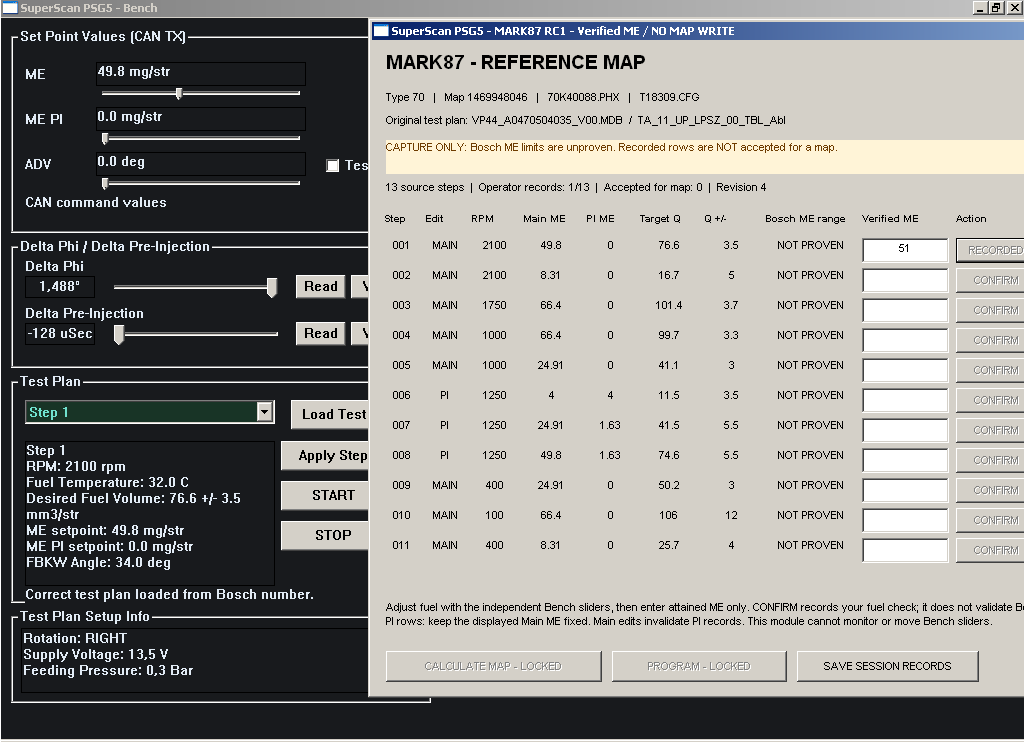Screen dimensions: 1024x742
Task: Click step number 010 in the table
Action: pos(401,515)
